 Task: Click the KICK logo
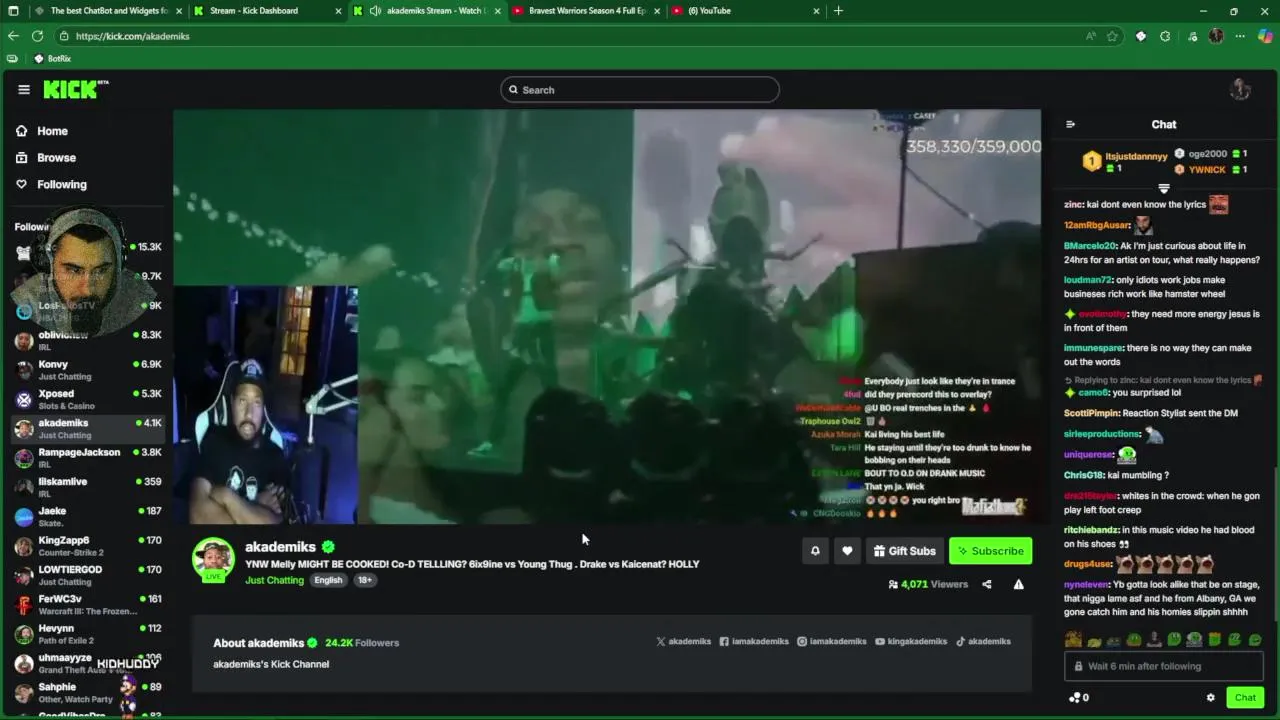click(x=75, y=90)
